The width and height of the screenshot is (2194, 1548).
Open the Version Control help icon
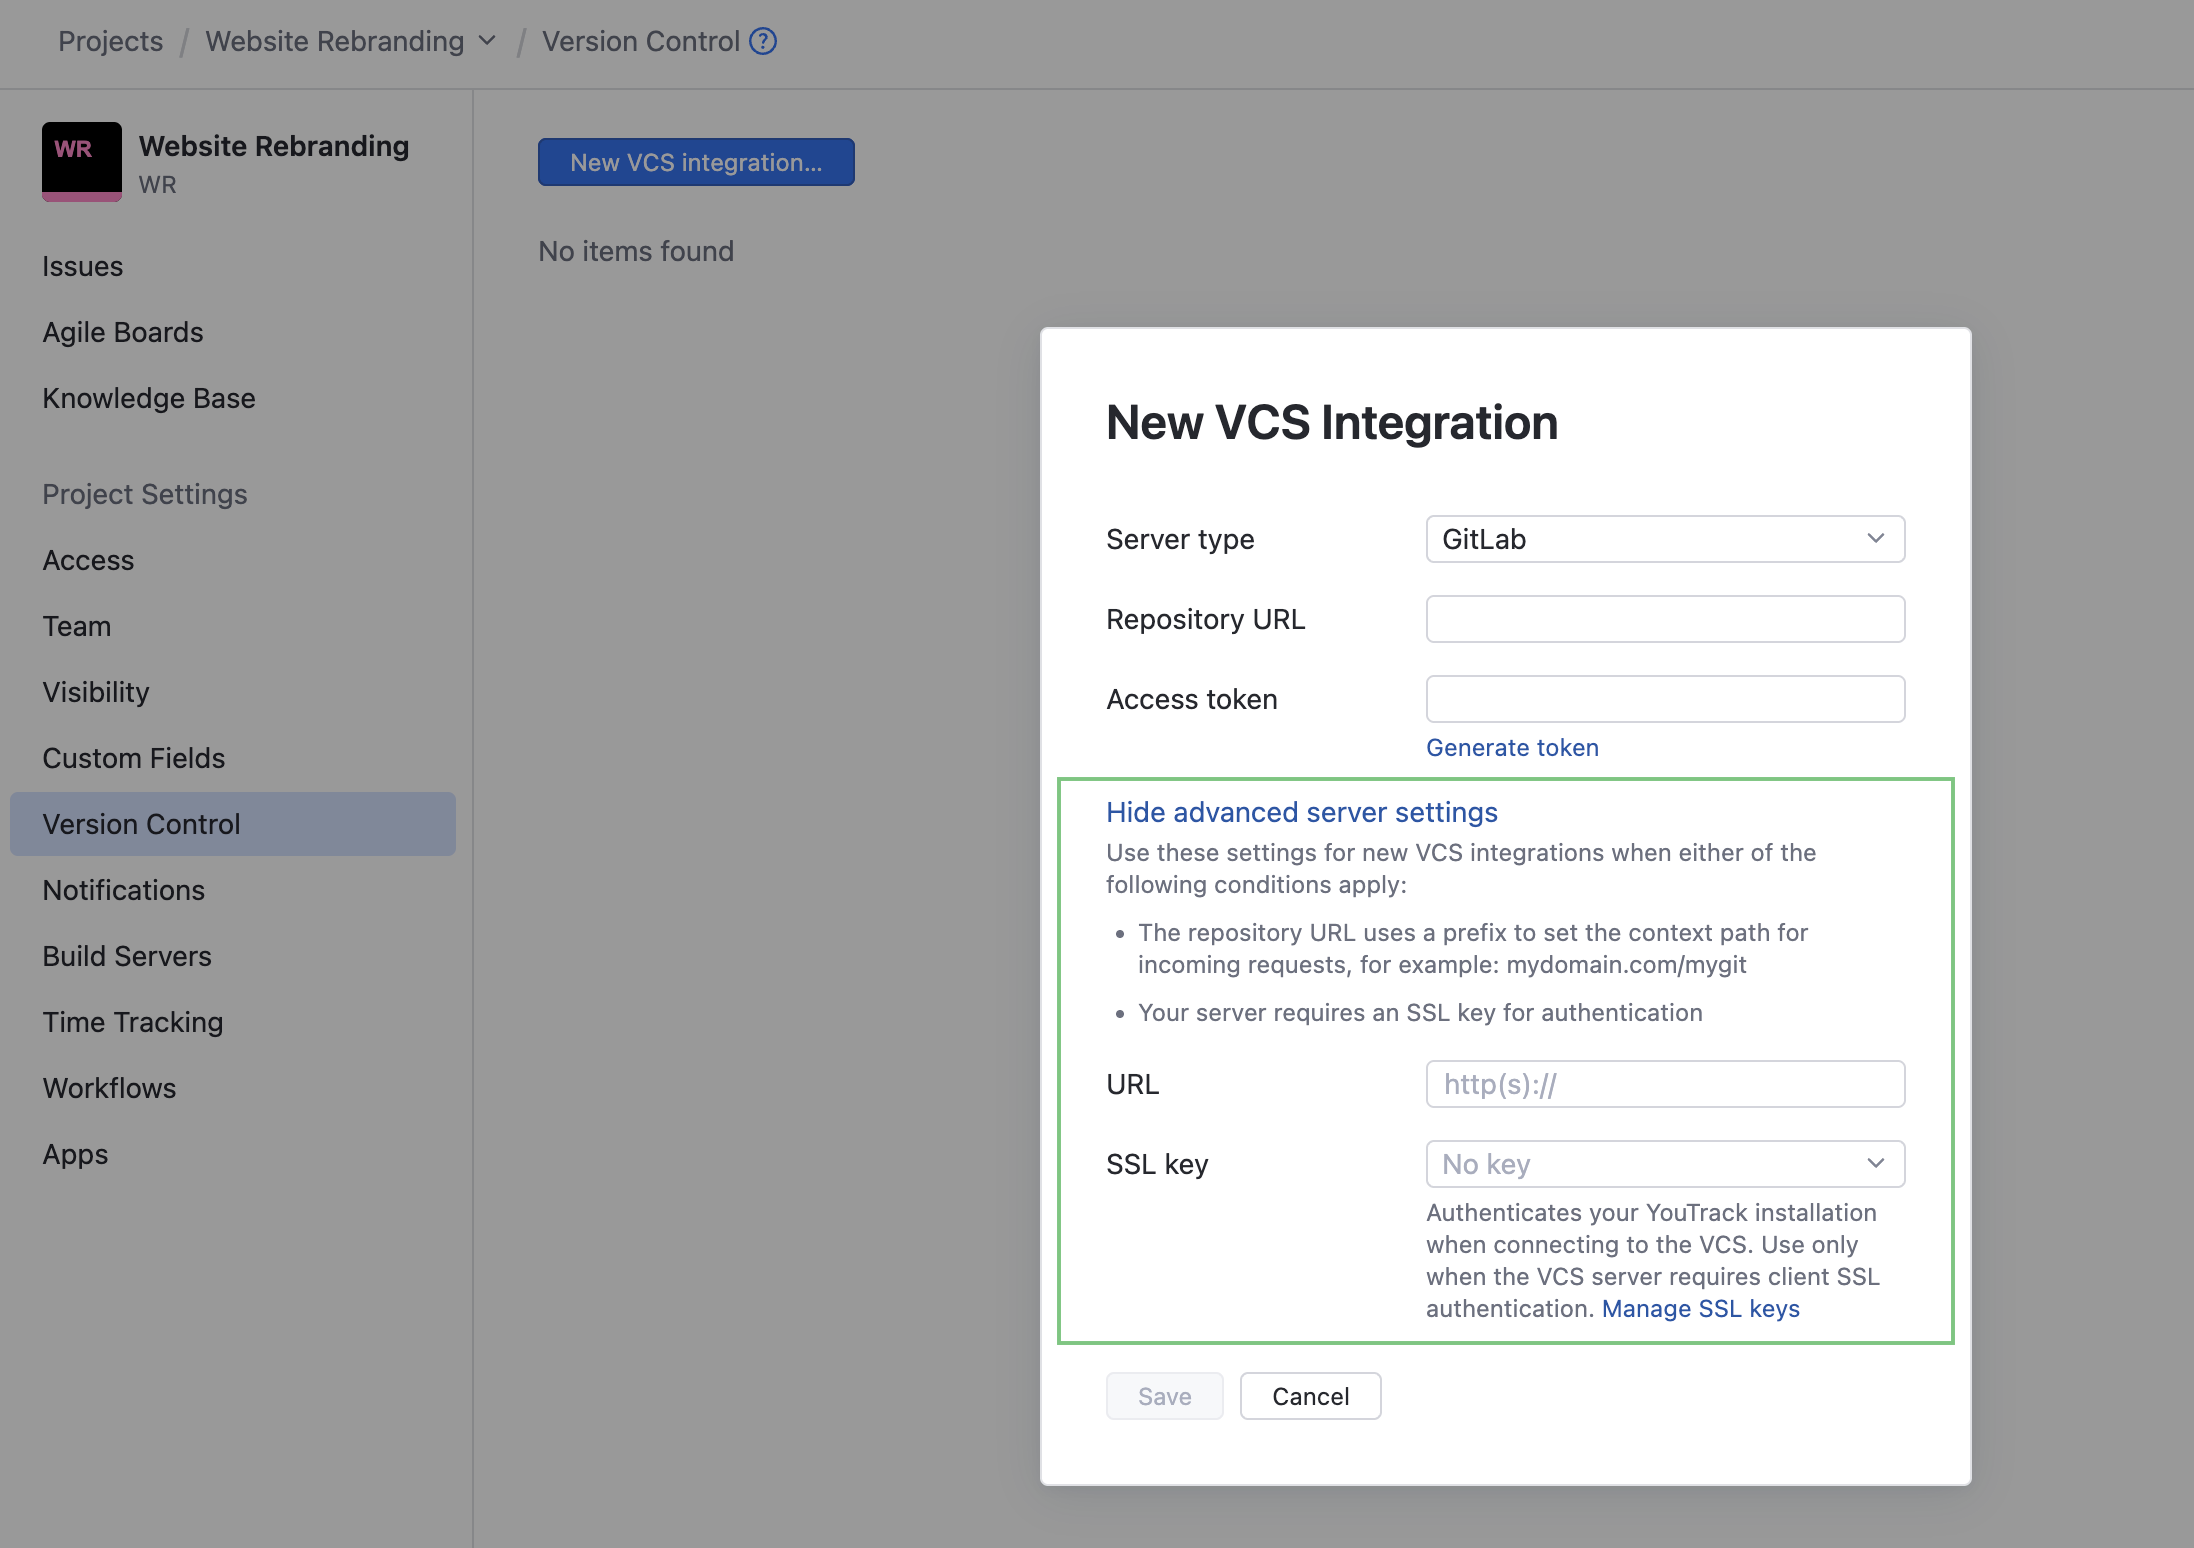762,41
